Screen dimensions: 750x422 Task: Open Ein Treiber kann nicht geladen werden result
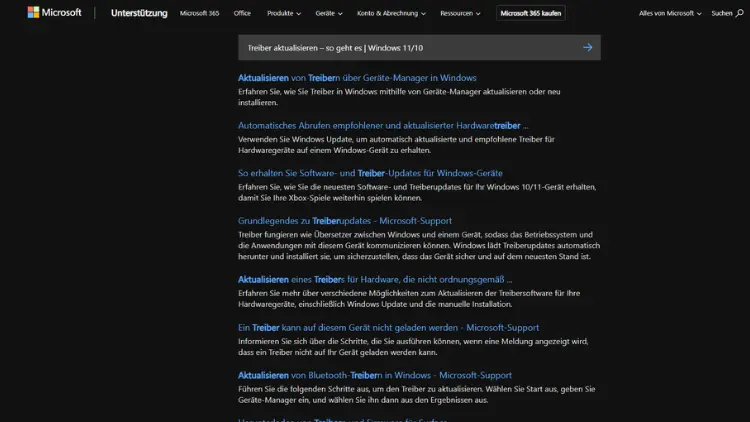point(388,327)
